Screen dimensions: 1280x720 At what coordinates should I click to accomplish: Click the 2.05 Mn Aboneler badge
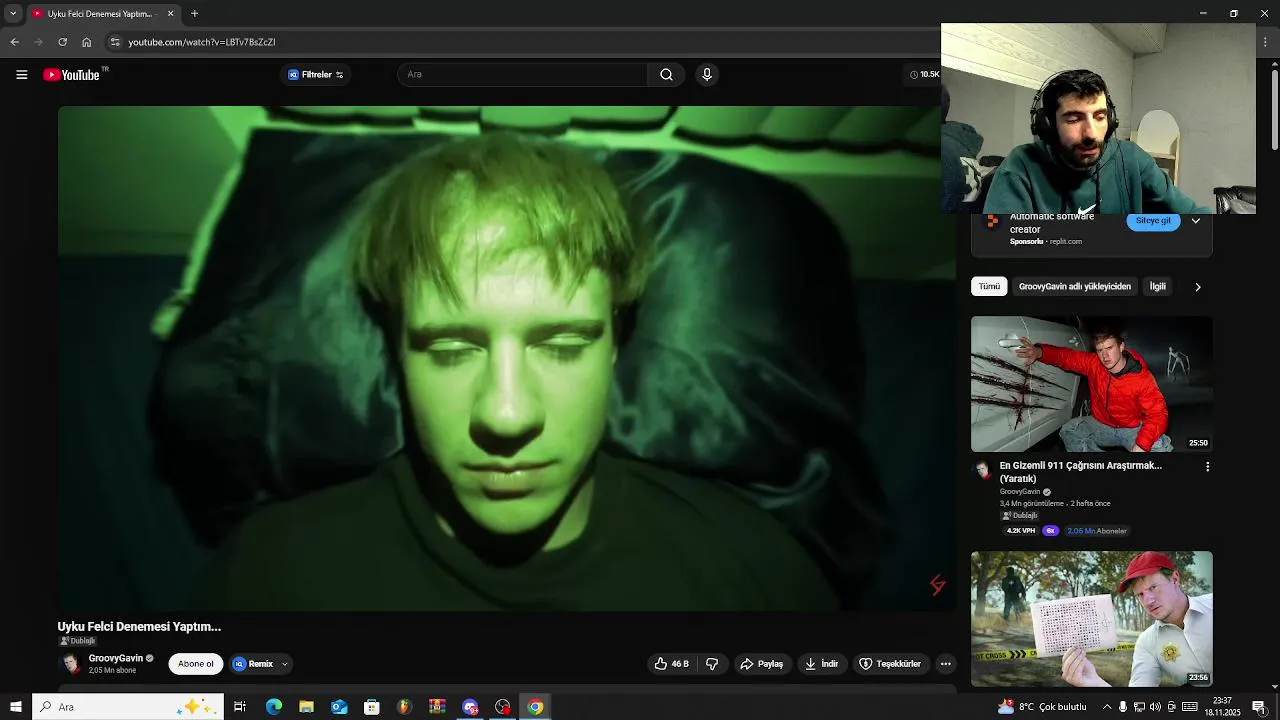tap(1096, 531)
